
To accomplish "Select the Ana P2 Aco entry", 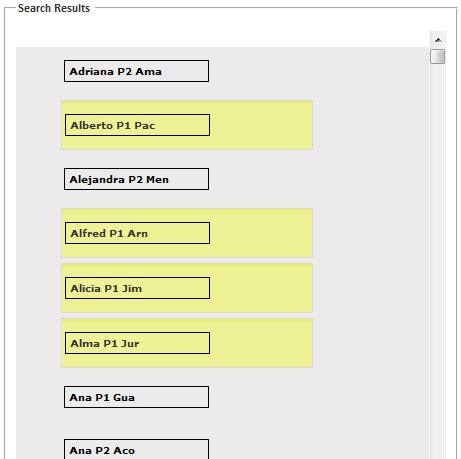I will [x=136, y=449].
